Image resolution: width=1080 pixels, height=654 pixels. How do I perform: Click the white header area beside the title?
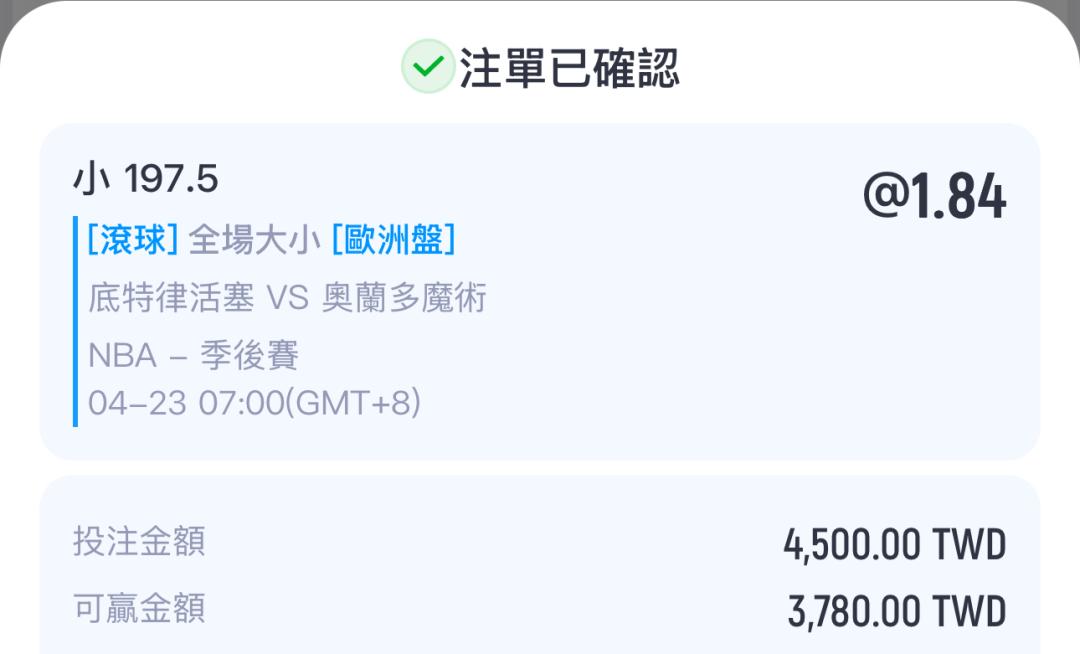tap(850, 68)
